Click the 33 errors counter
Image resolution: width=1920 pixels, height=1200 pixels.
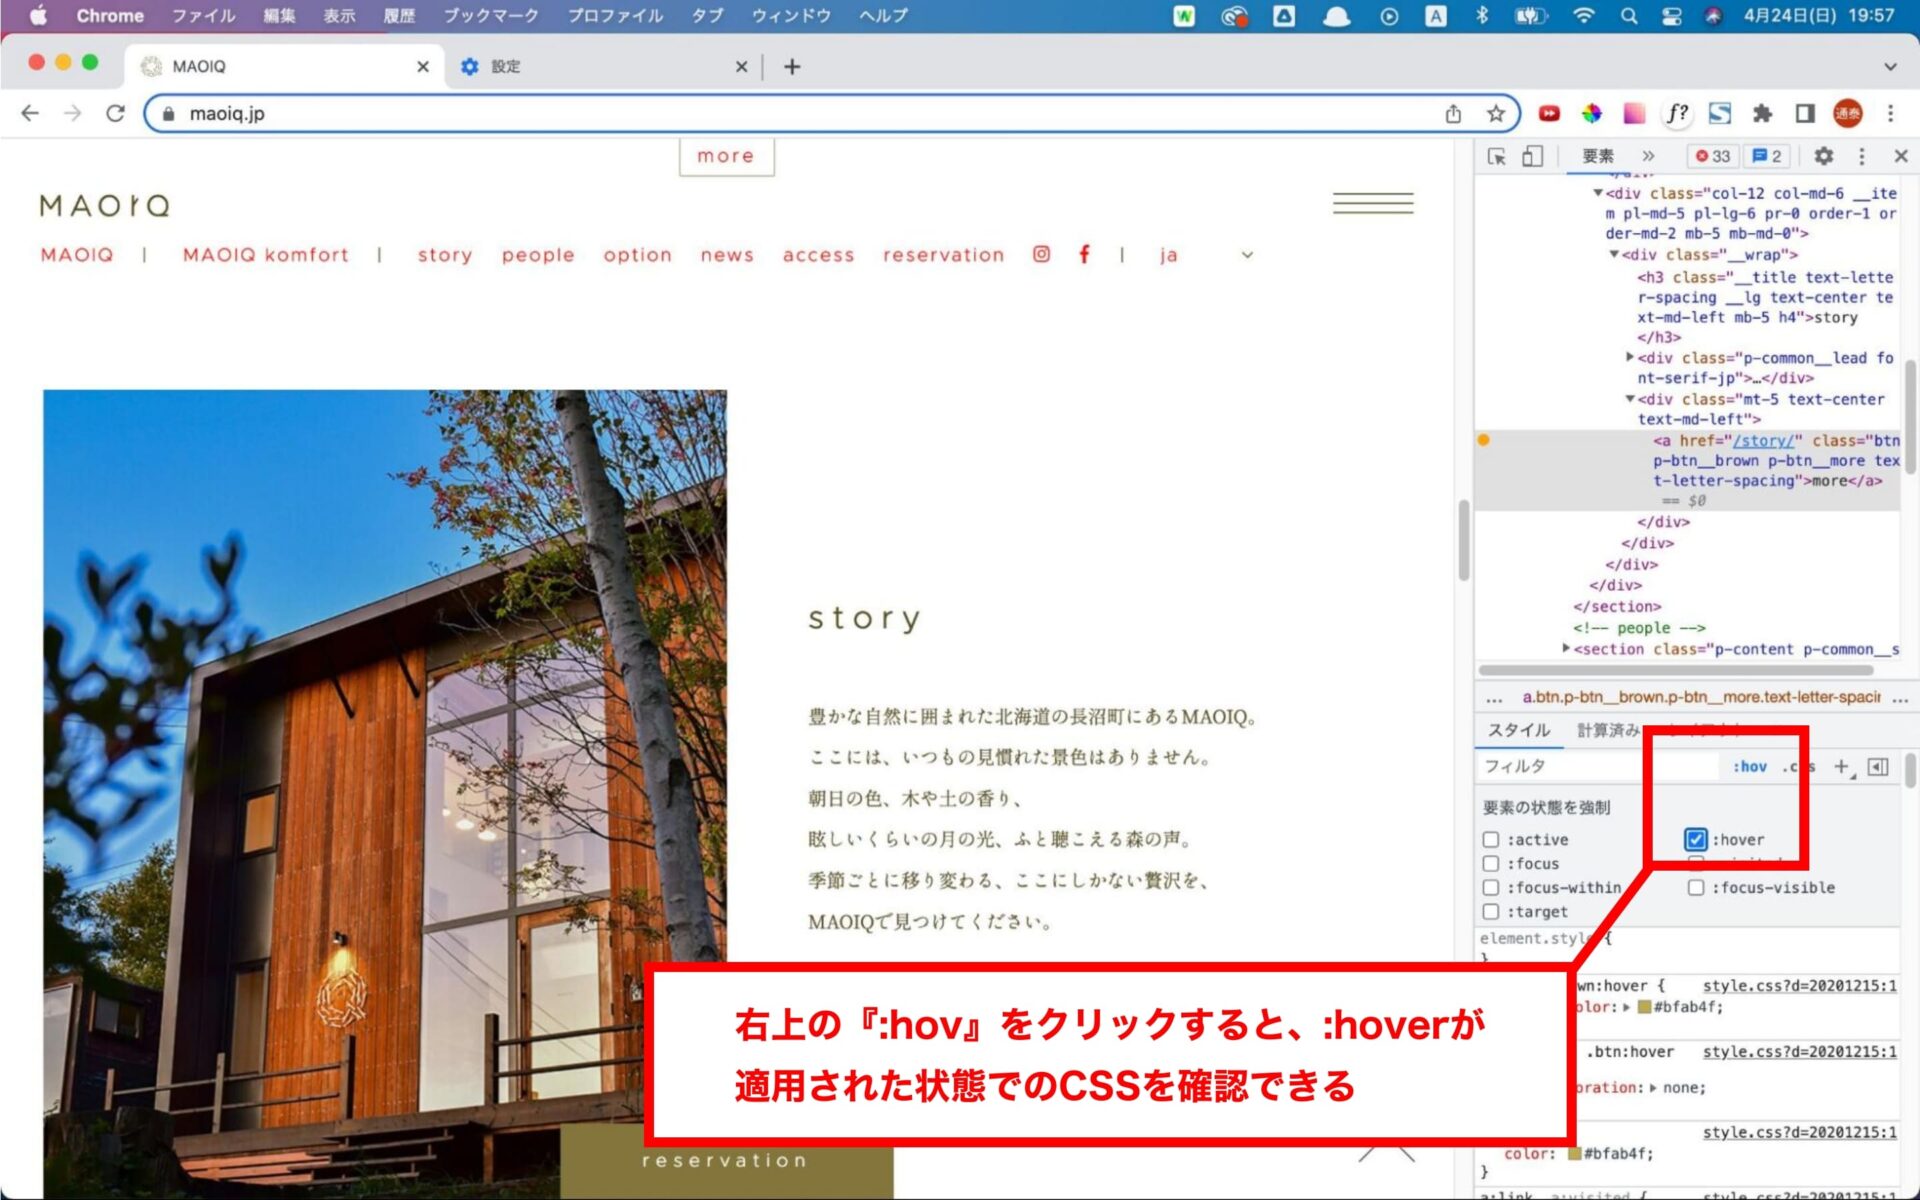[1712, 156]
